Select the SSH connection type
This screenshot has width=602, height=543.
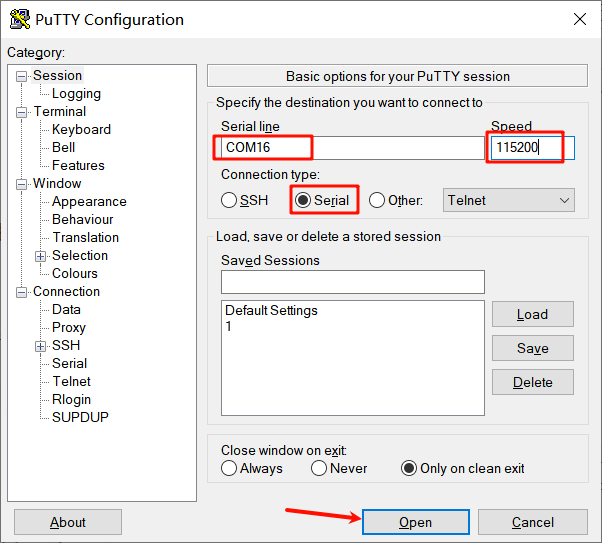point(229,200)
